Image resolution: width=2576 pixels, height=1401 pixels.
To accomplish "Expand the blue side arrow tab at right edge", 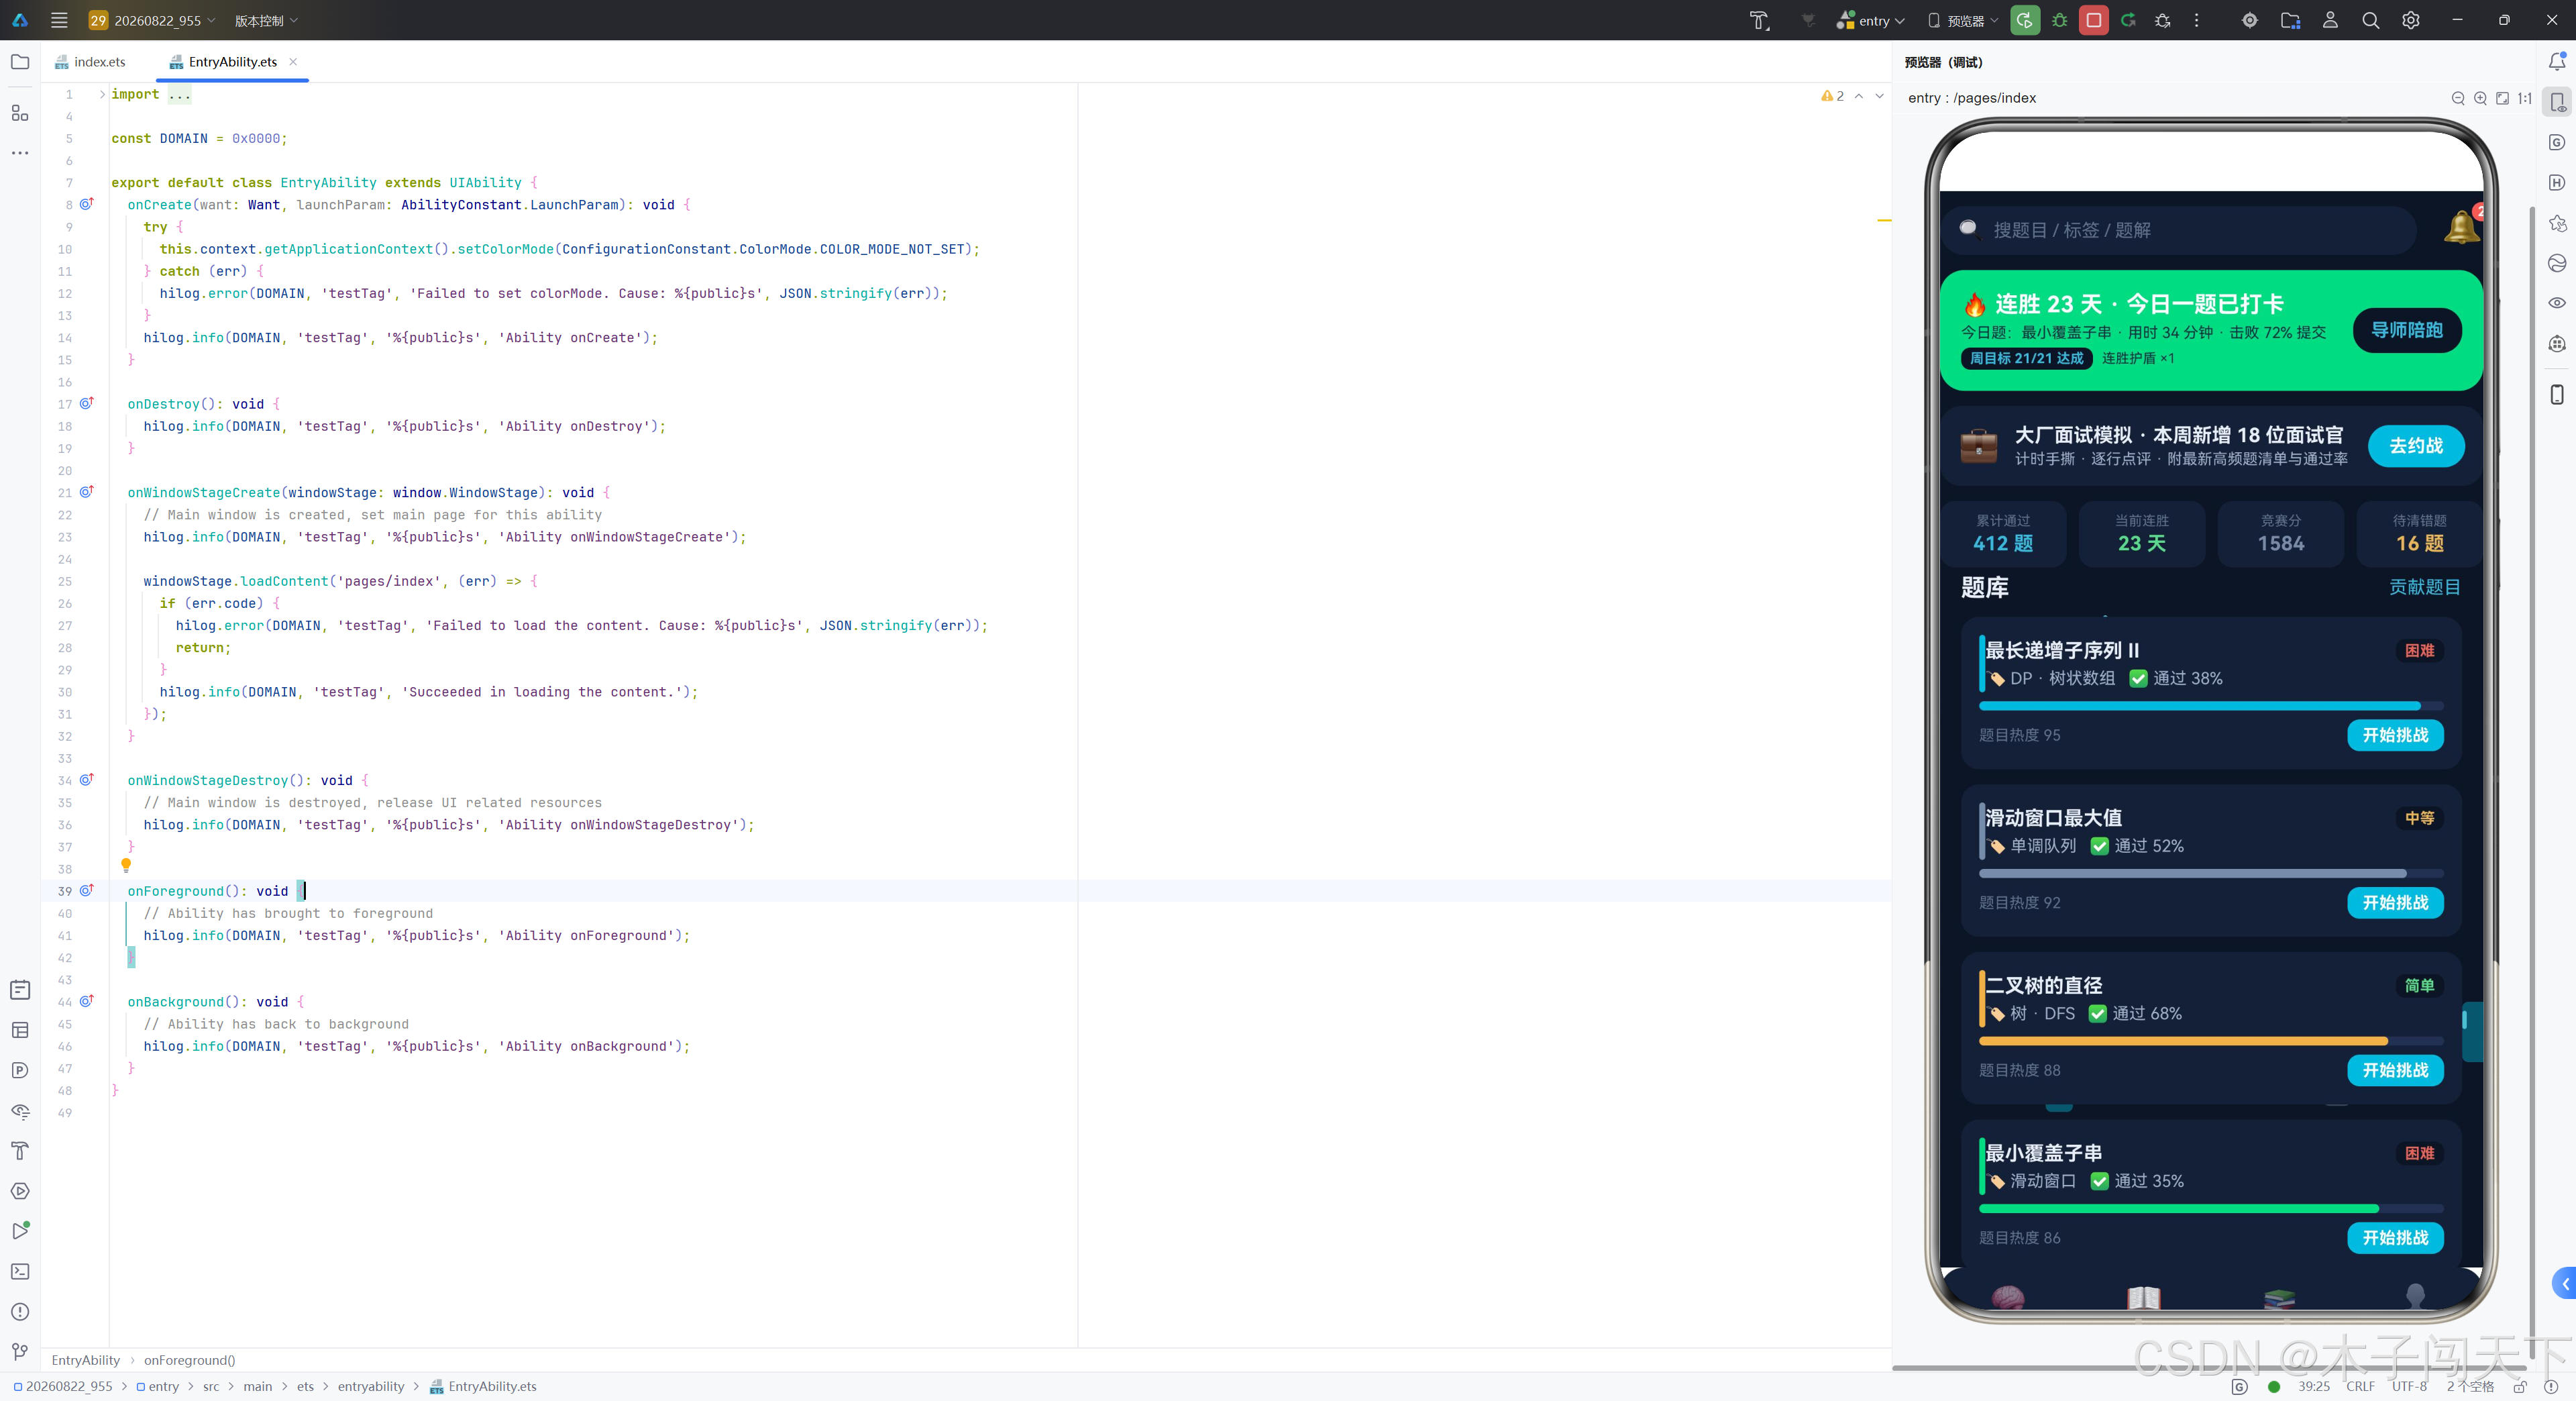I will [x=2565, y=1284].
